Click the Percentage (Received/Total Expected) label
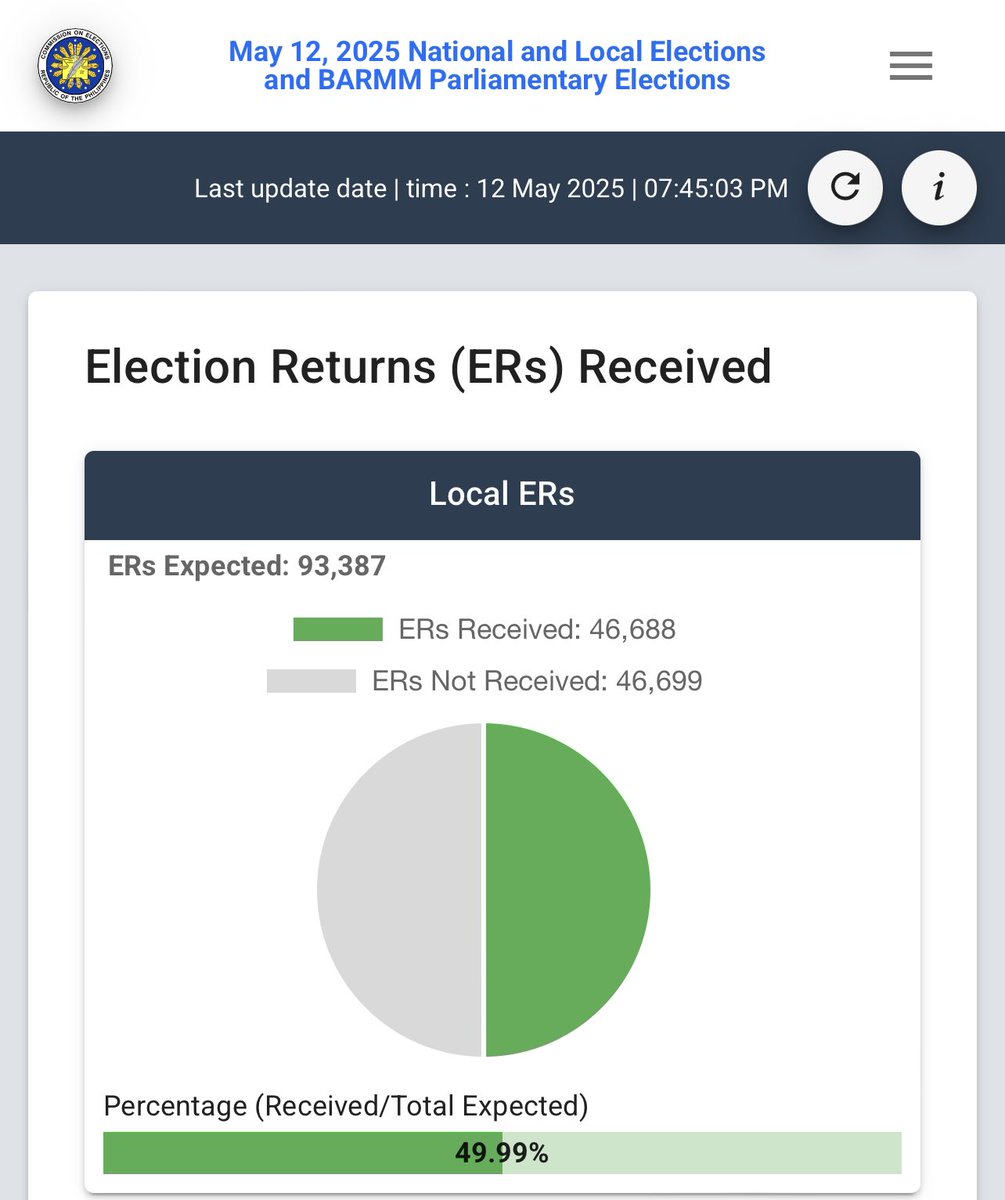Viewport: 1005px width, 1200px height. (x=346, y=1106)
